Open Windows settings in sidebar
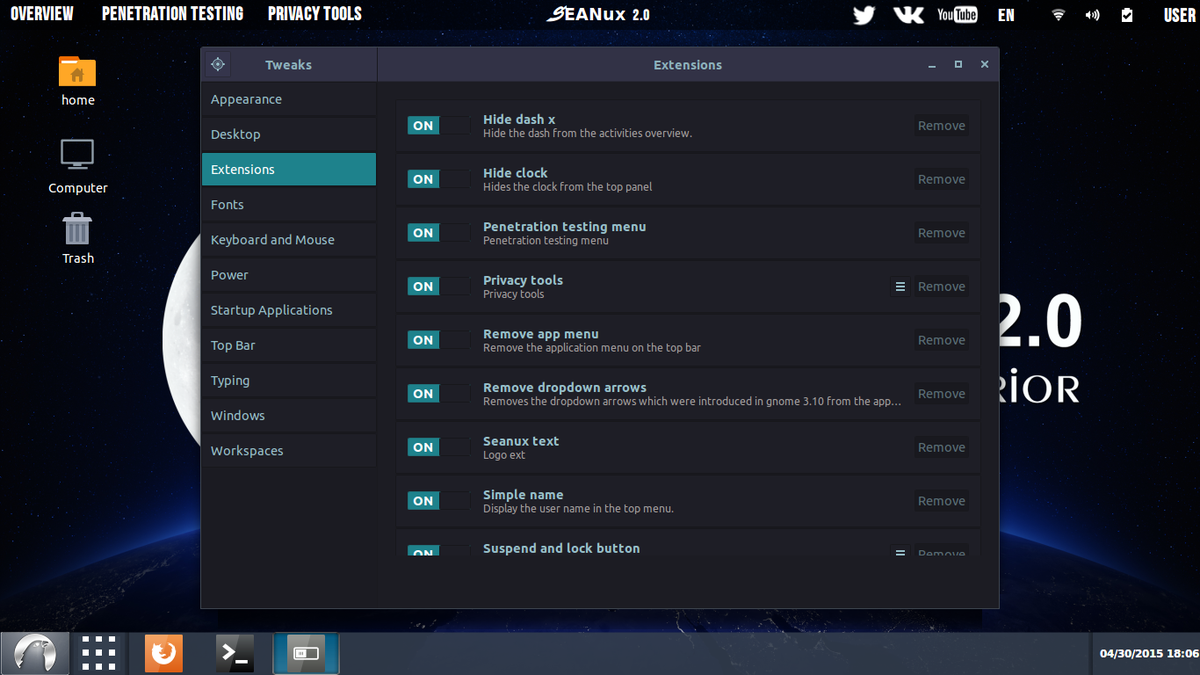This screenshot has height=675, width=1200. click(288, 415)
